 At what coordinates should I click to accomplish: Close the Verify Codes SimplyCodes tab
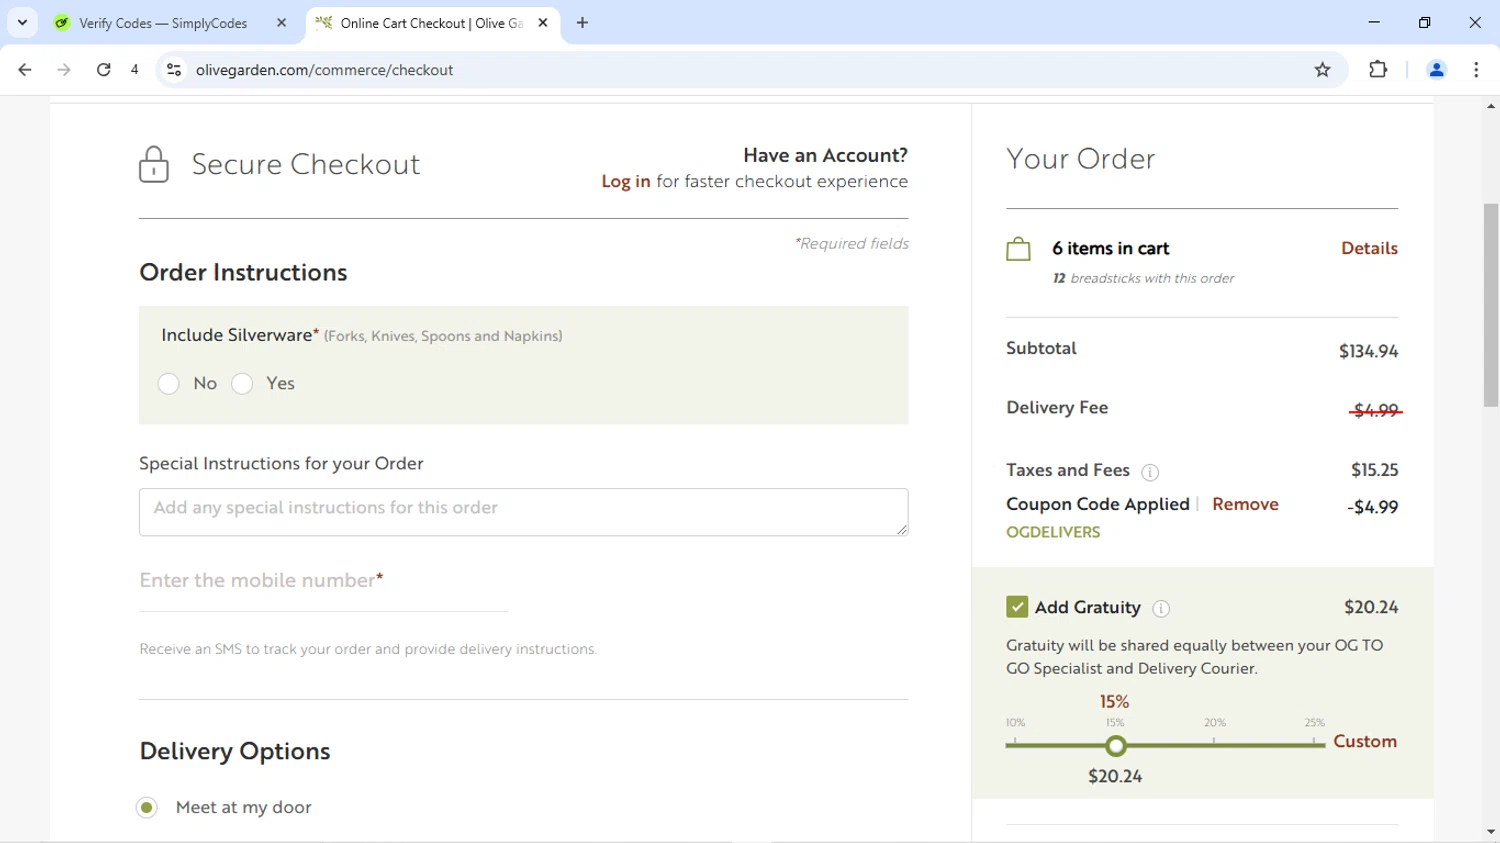pyautogui.click(x=281, y=23)
